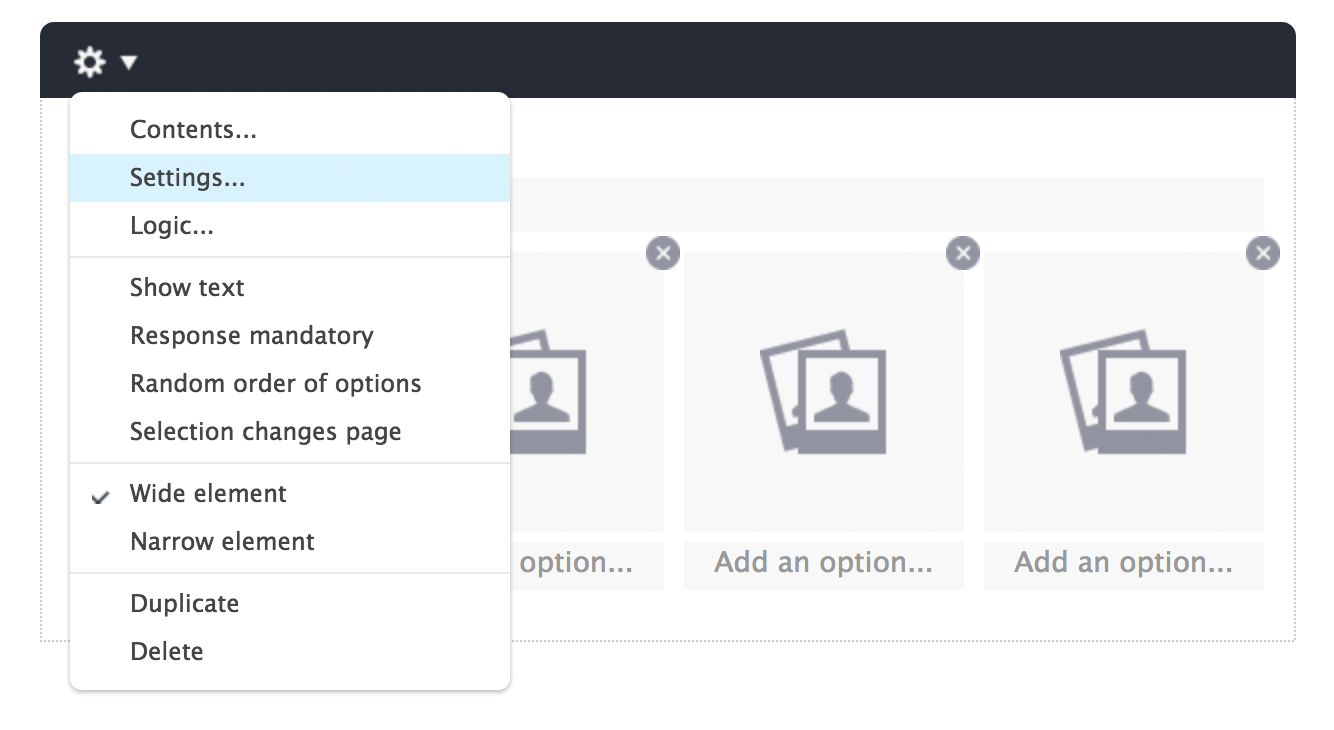Remove the middle image option with X
The width and height of the screenshot is (1334, 730).
[x=963, y=253]
